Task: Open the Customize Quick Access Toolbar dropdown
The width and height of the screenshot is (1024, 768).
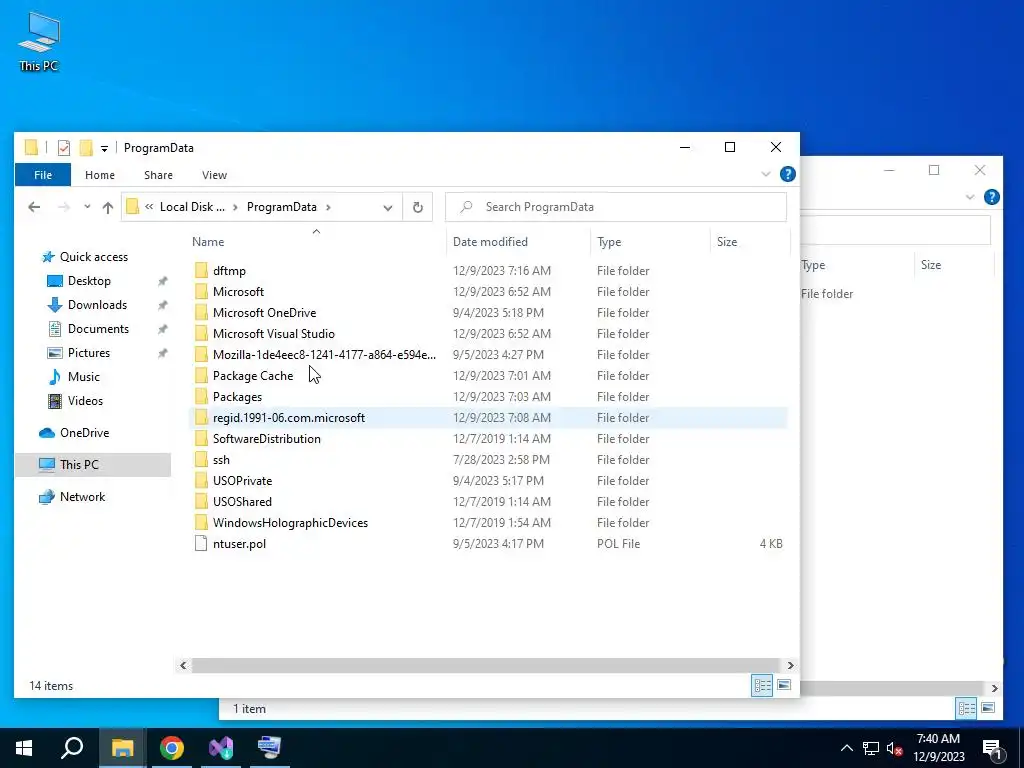Action: pyautogui.click(x=104, y=148)
